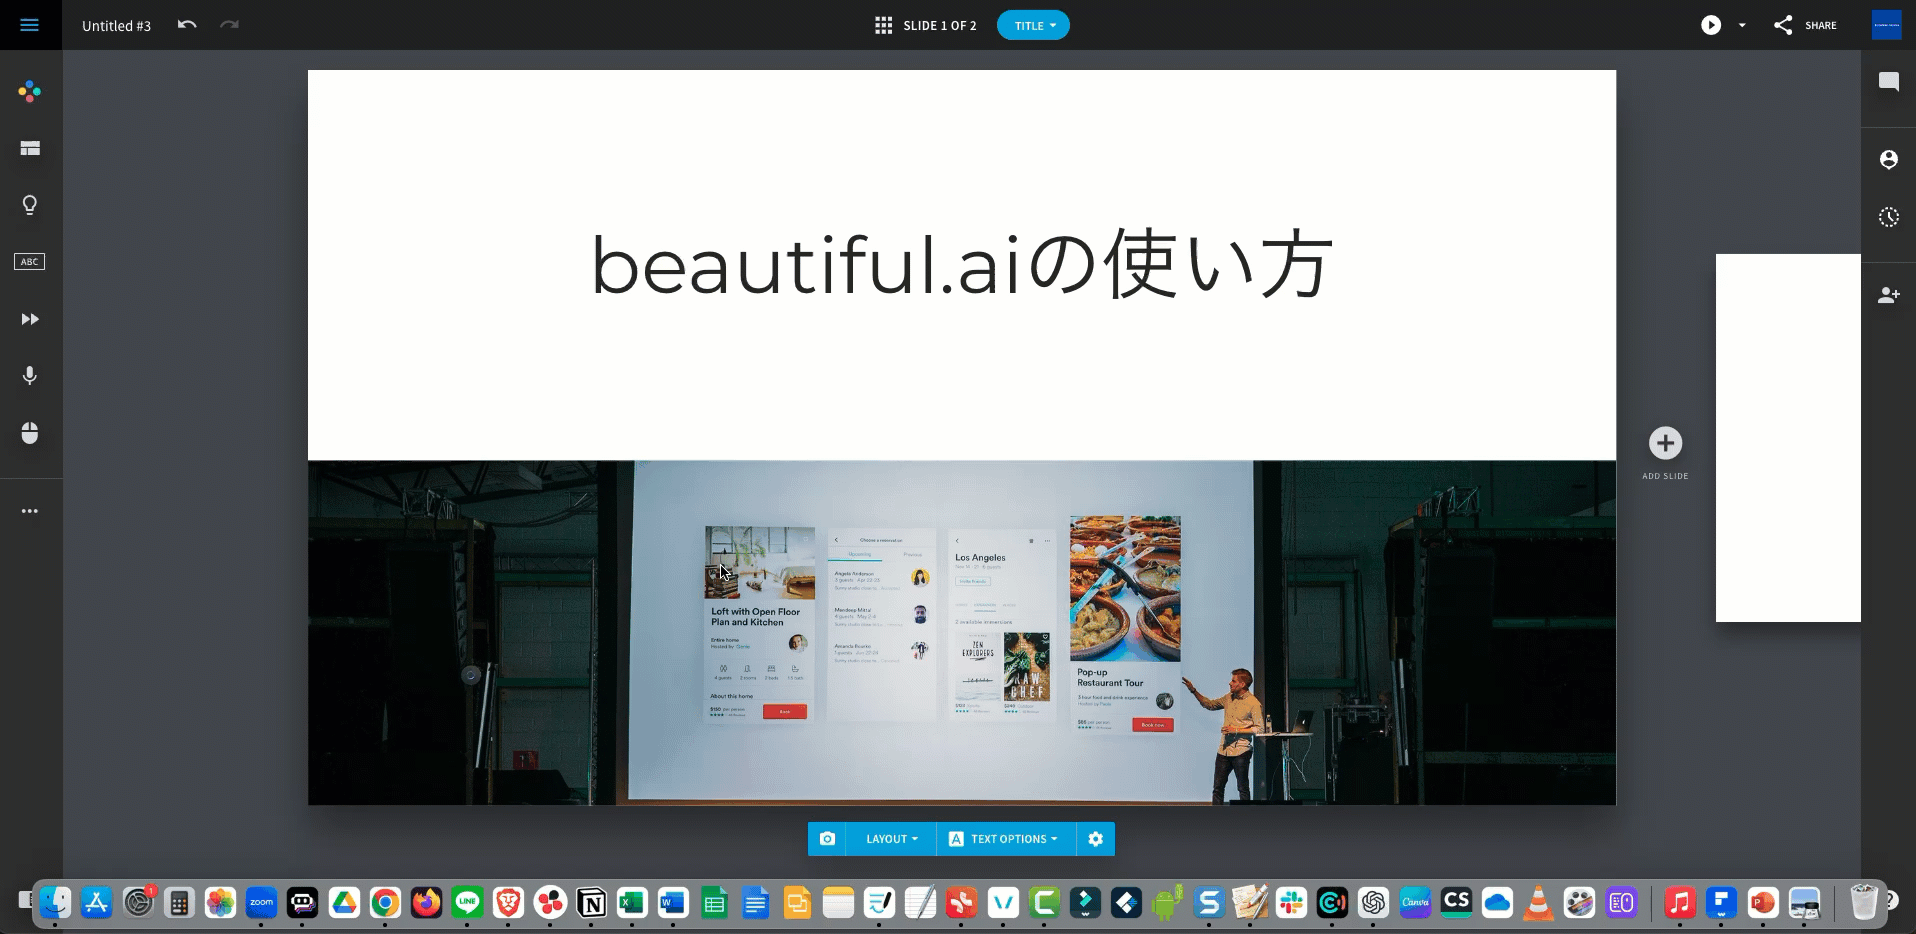Viewport: 1916px width, 934px height.
Task: Open Google Drive in the dock
Action: (x=344, y=903)
